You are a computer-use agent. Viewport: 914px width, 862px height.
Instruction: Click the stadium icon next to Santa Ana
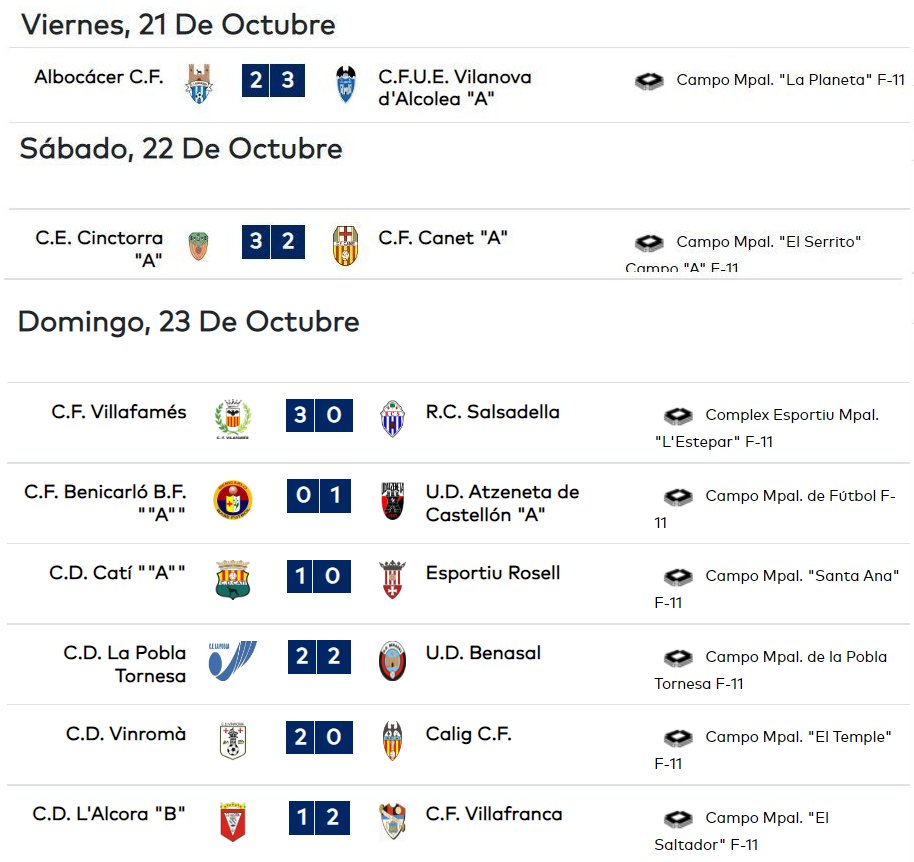[679, 576]
